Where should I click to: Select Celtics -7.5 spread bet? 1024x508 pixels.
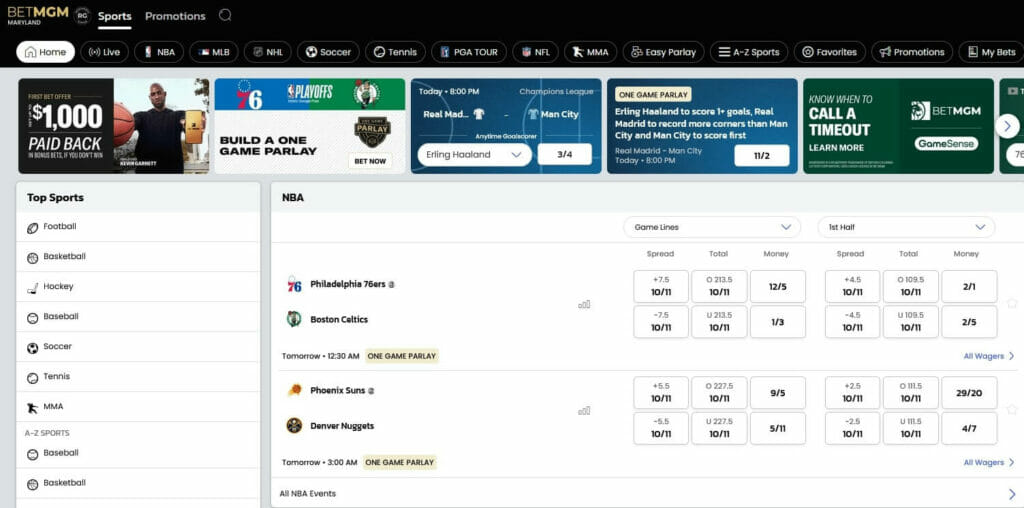pos(661,322)
